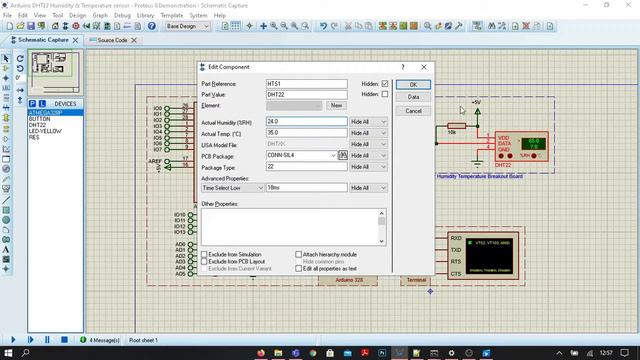640x360 pixels.
Task: Click the binoculars Search icon
Action: coord(492,26)
